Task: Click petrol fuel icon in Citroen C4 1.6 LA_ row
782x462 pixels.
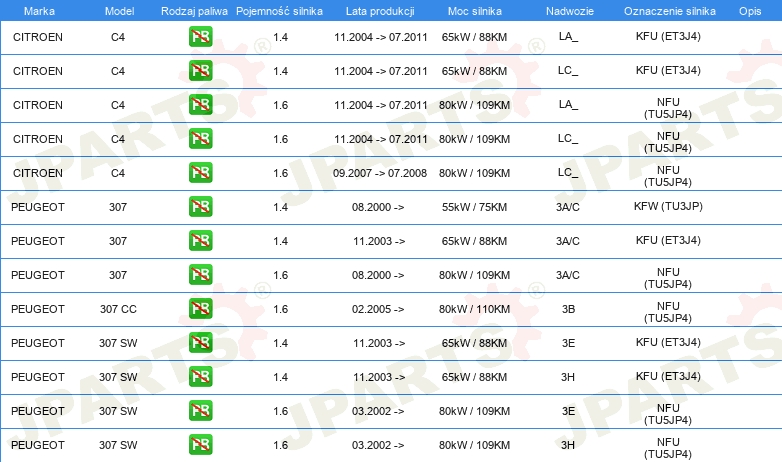Action: pyautogui.click(x=200, y=104)
